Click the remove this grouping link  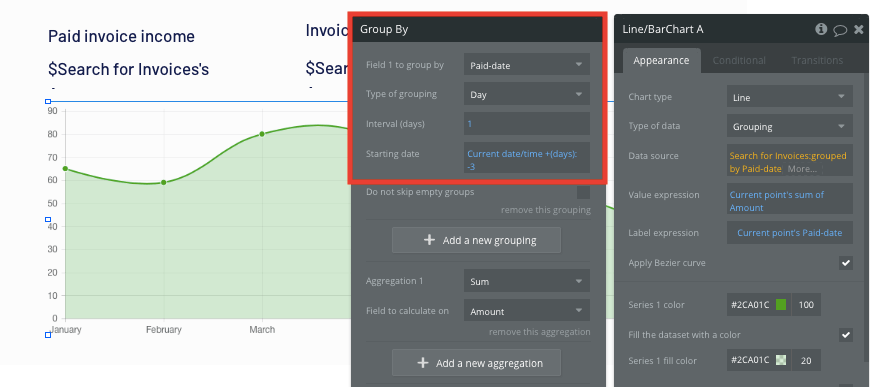pyautogui.click(x=545, y=210)
